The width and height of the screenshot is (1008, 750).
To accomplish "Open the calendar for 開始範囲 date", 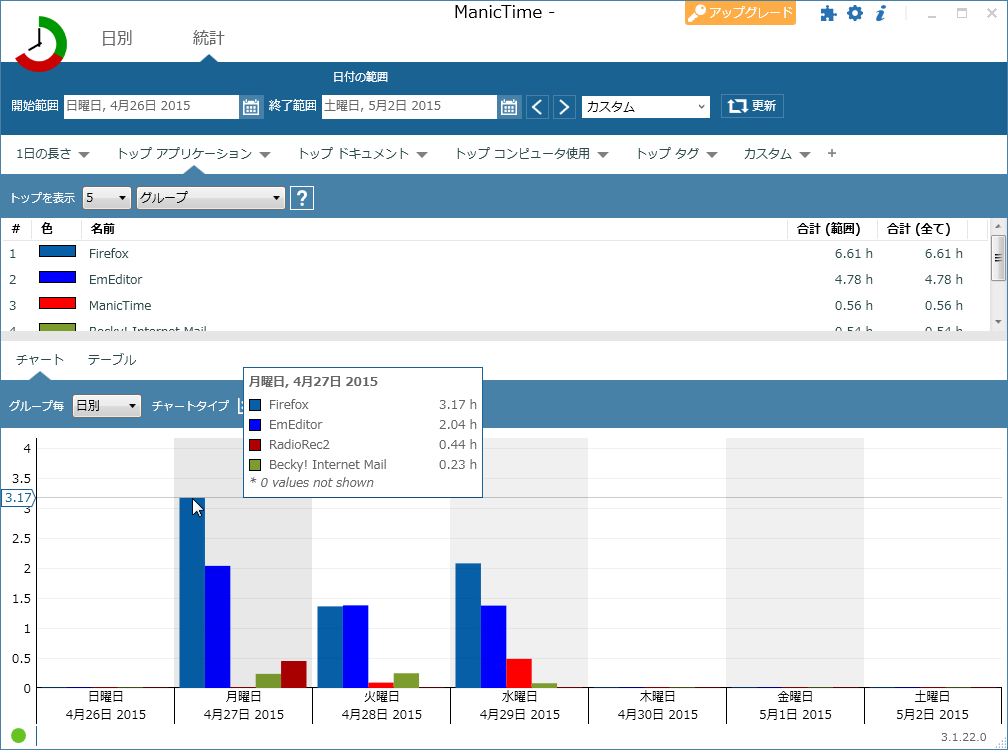I will point(251,107).
